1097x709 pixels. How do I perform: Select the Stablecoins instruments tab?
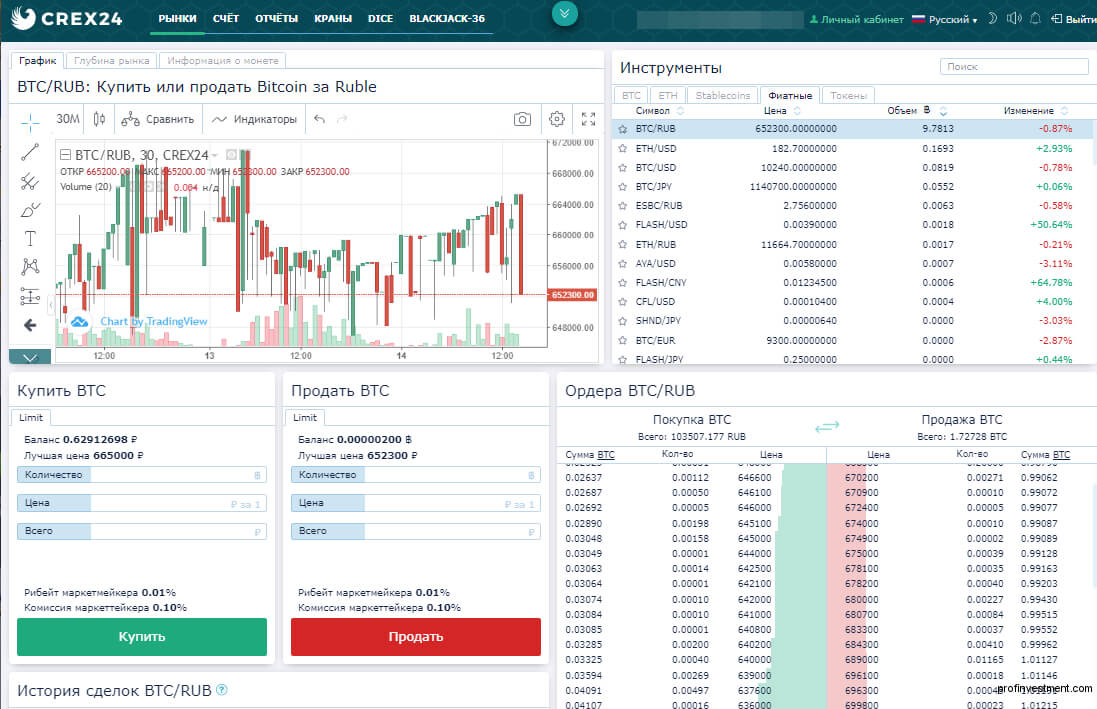(x=723, y=95)
